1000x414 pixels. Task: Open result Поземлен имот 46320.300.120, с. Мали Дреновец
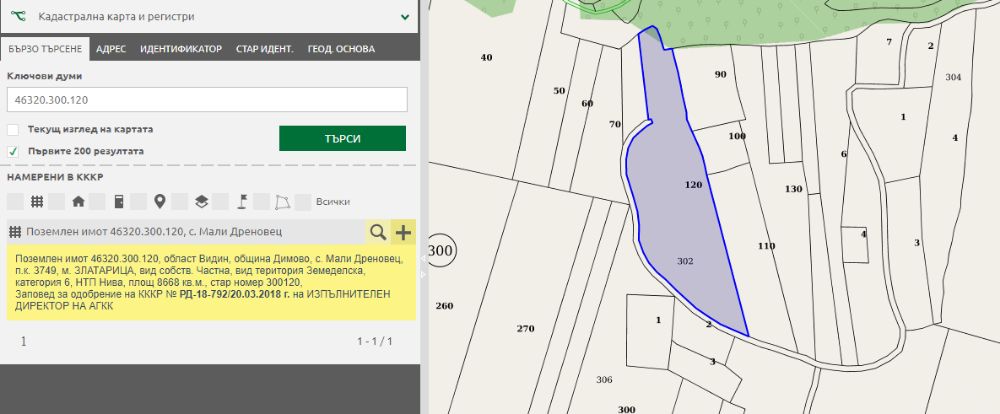tap(154, 232)
